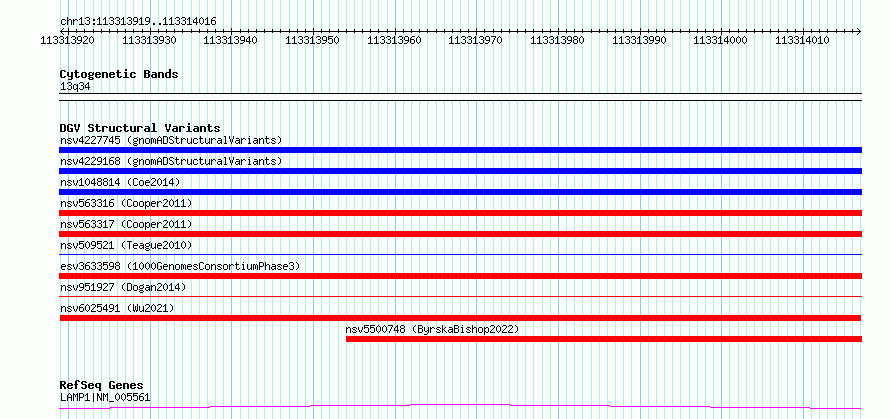Screen dimensions: 890x419
Task: Click the nsv951927 (Dogan2014) label
Action: [123, 287]
